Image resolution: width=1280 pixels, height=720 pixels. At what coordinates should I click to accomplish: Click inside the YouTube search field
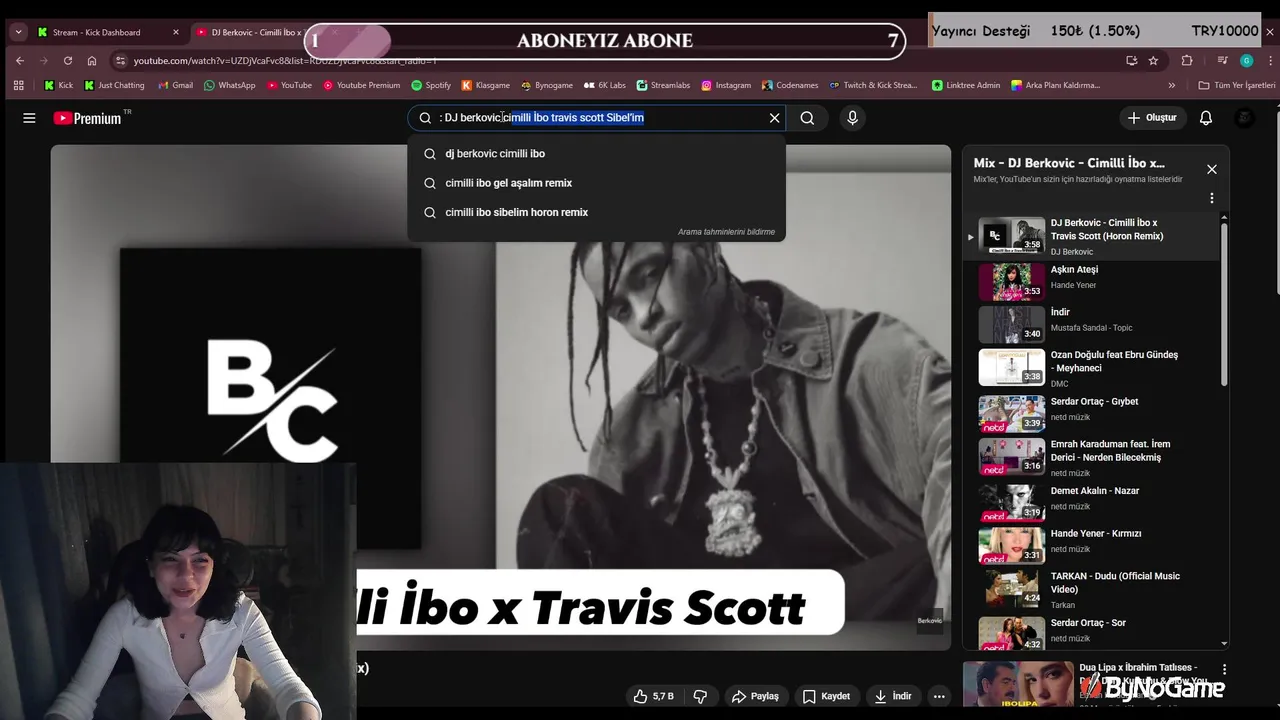596,118
